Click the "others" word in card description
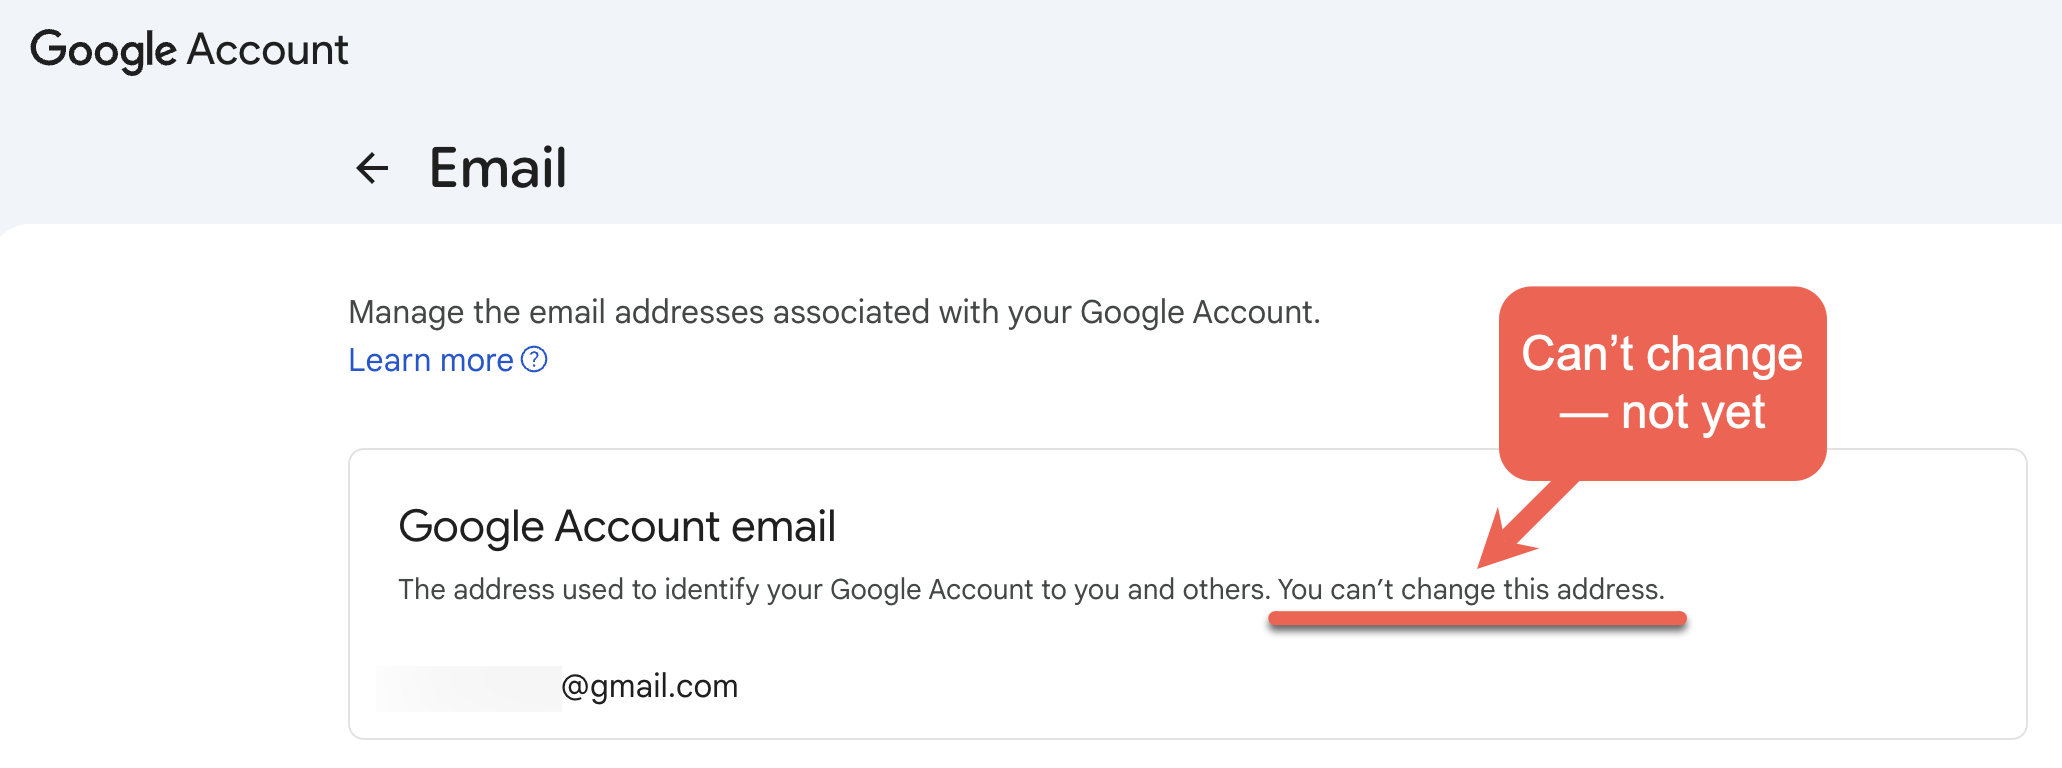The image size is (2062, 768). pyautogui.click(x=1223, y=590)
